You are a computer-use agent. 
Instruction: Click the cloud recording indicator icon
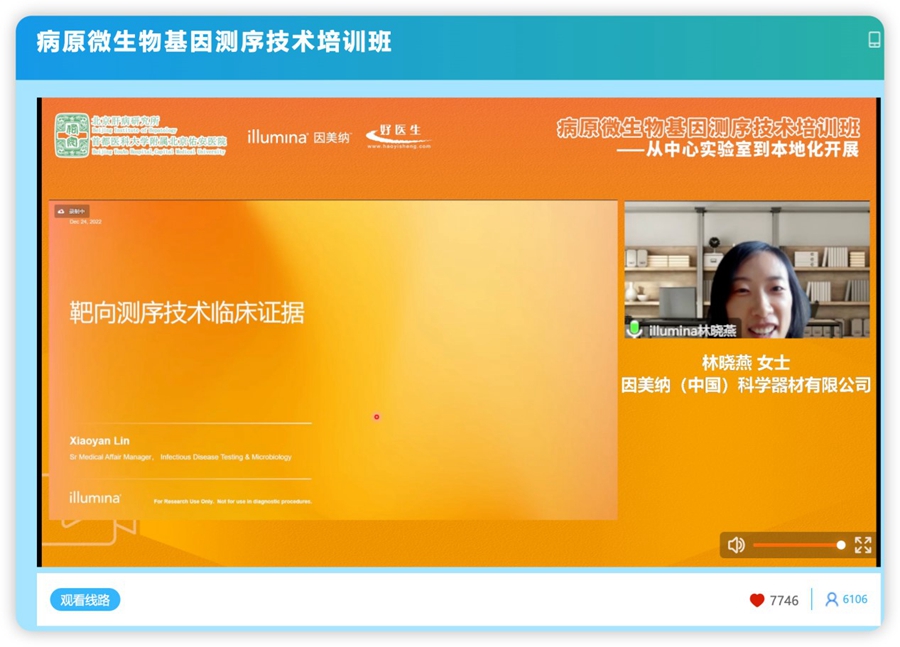coord(62,212)
